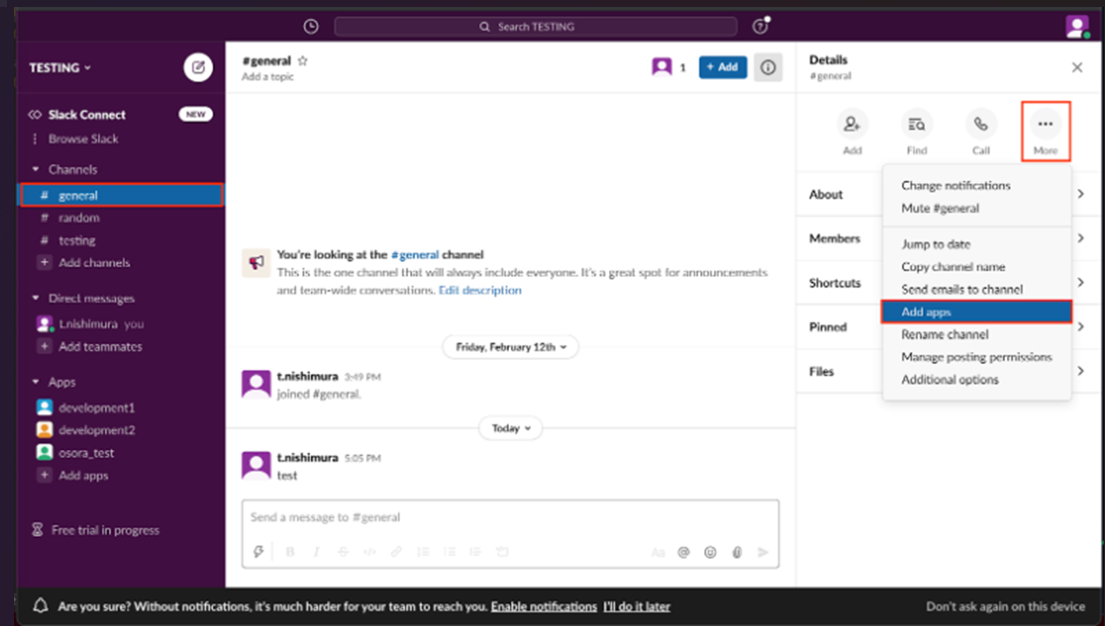Send the message with the arrow icon
This screenshot has width=1105, height=626.
[x=763, y=552]
